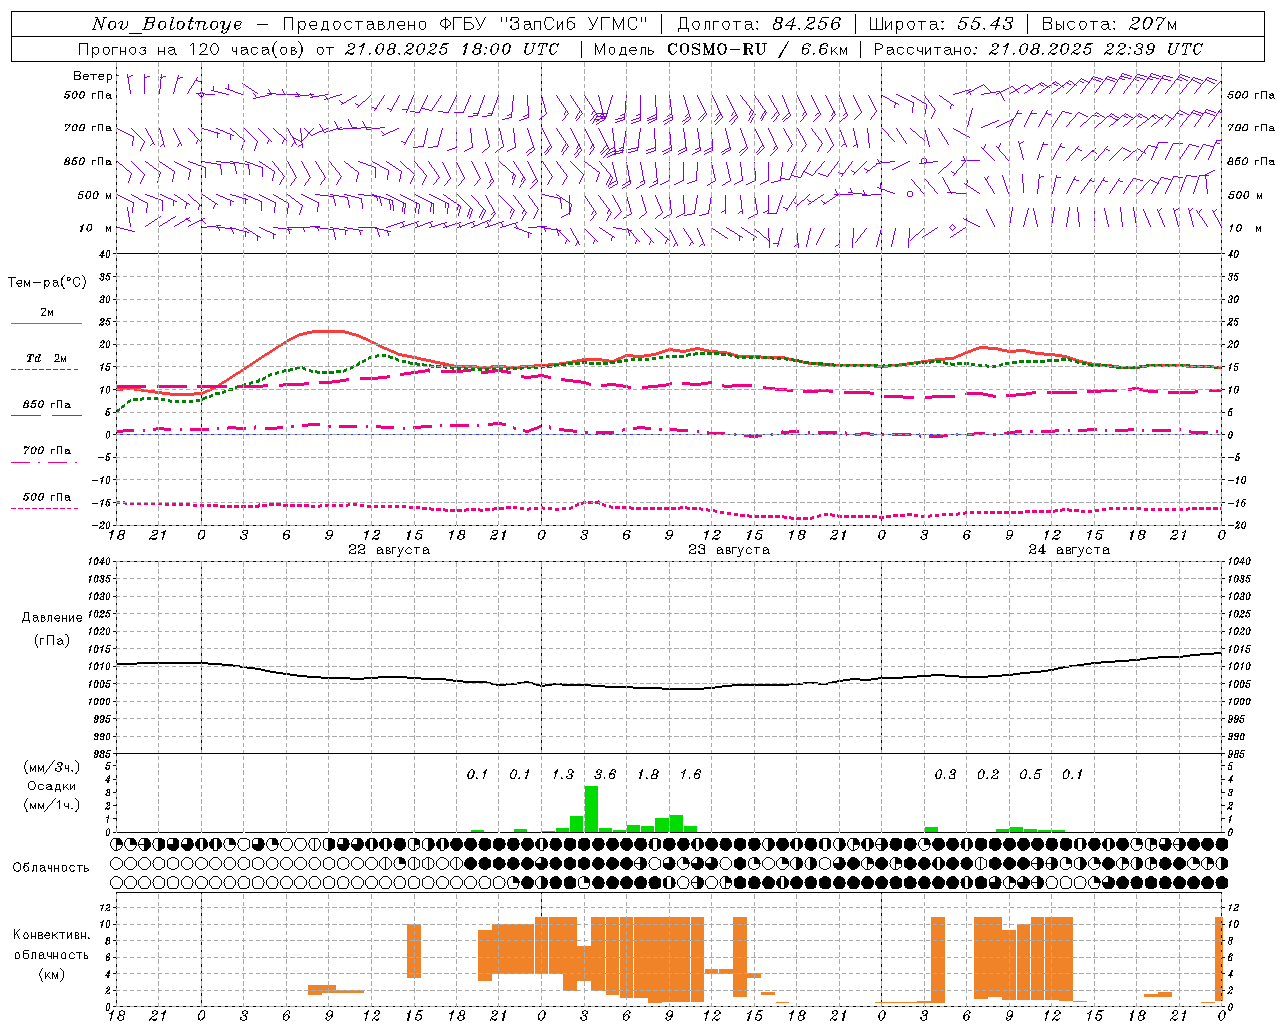This screenshot has height=1024, width=1280.
Task: Click the precipitation total value 0.3
Action: (945, 775)
